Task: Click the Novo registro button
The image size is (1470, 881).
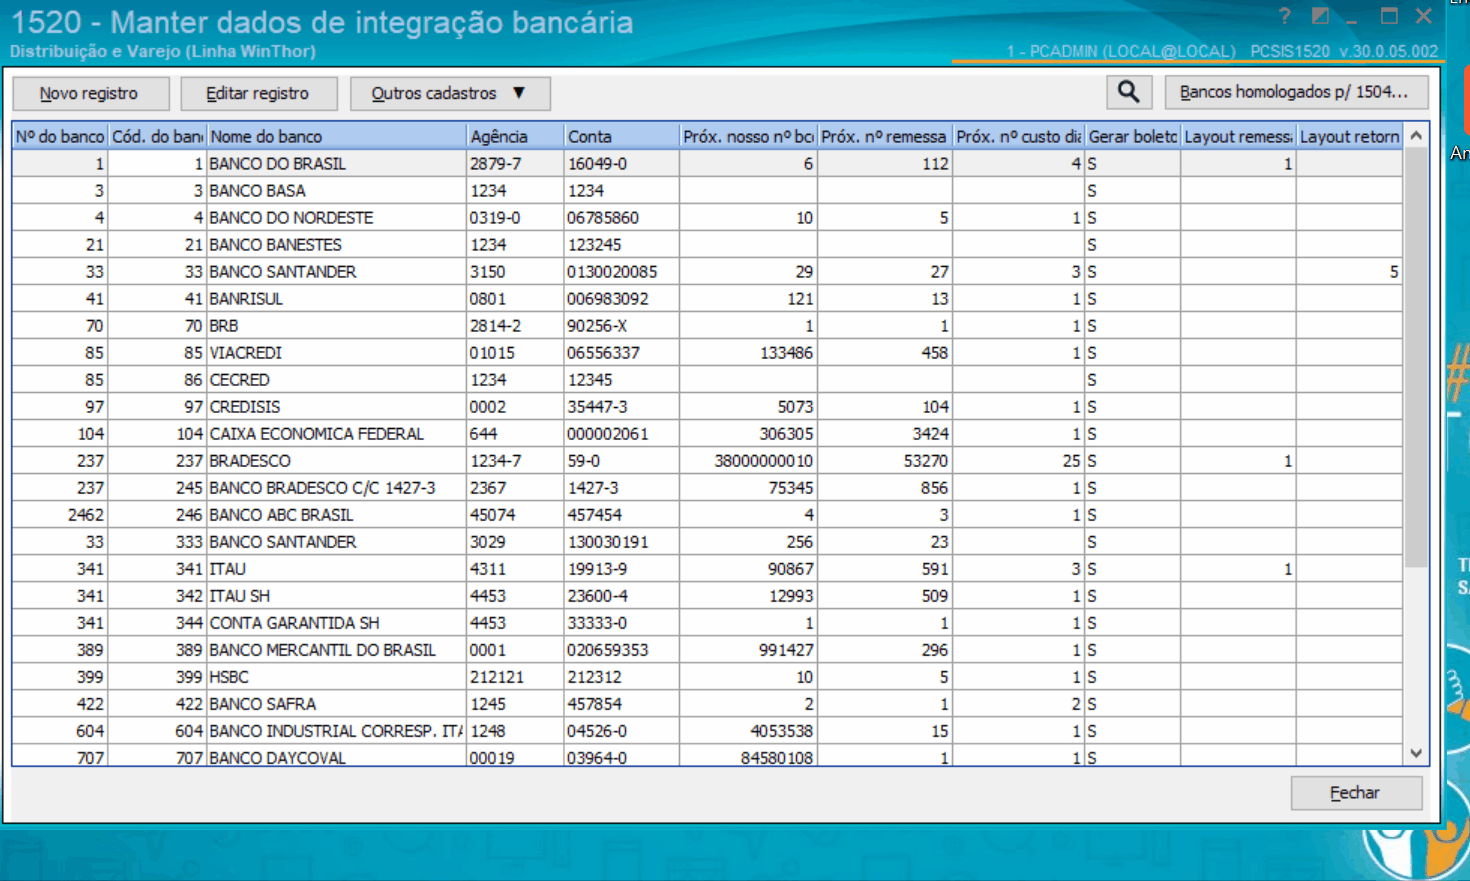Action: [x=89, y=93]
